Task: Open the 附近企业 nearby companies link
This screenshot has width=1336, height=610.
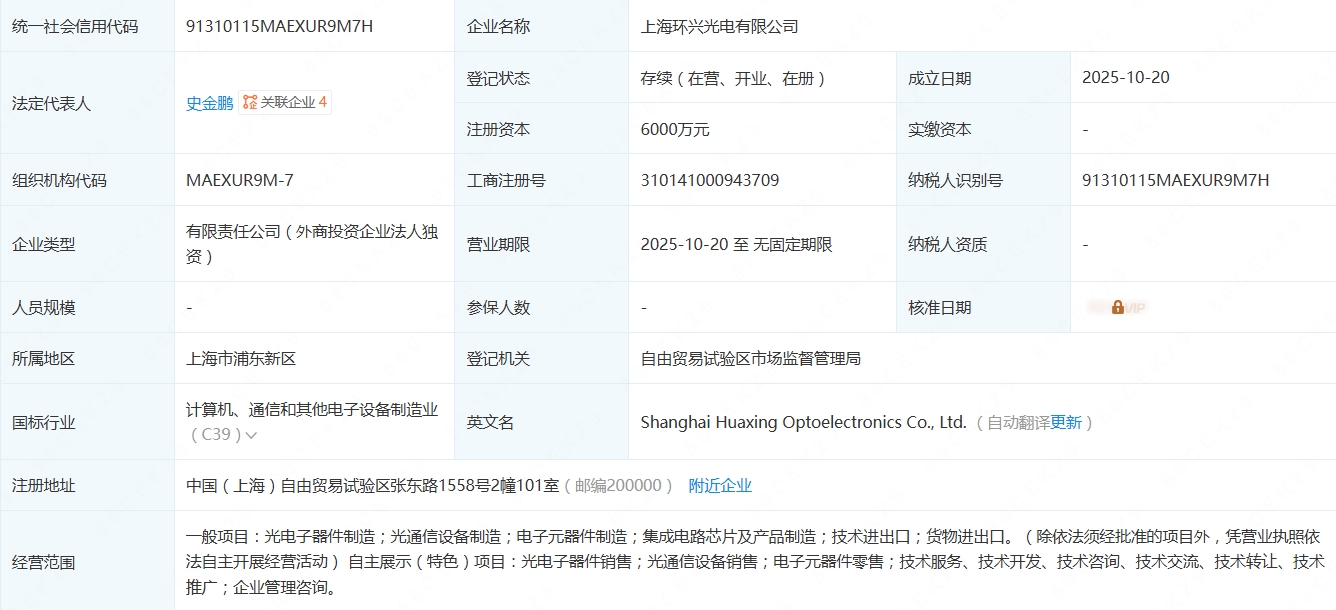Action: pos(720,486)
